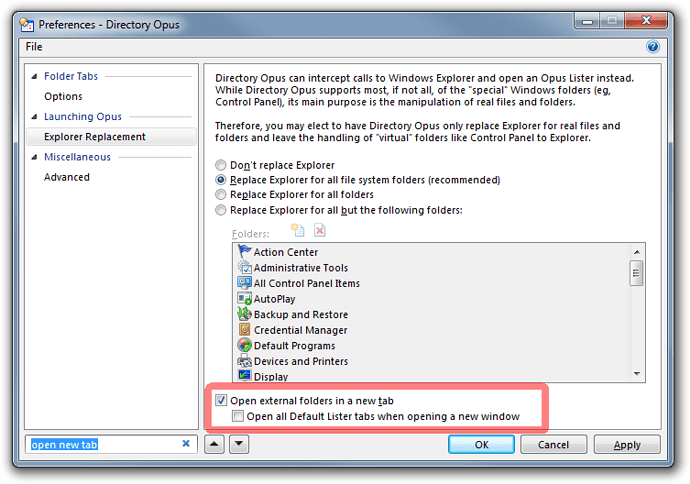
Task: Open the File menu
Action: pos(34,47)
